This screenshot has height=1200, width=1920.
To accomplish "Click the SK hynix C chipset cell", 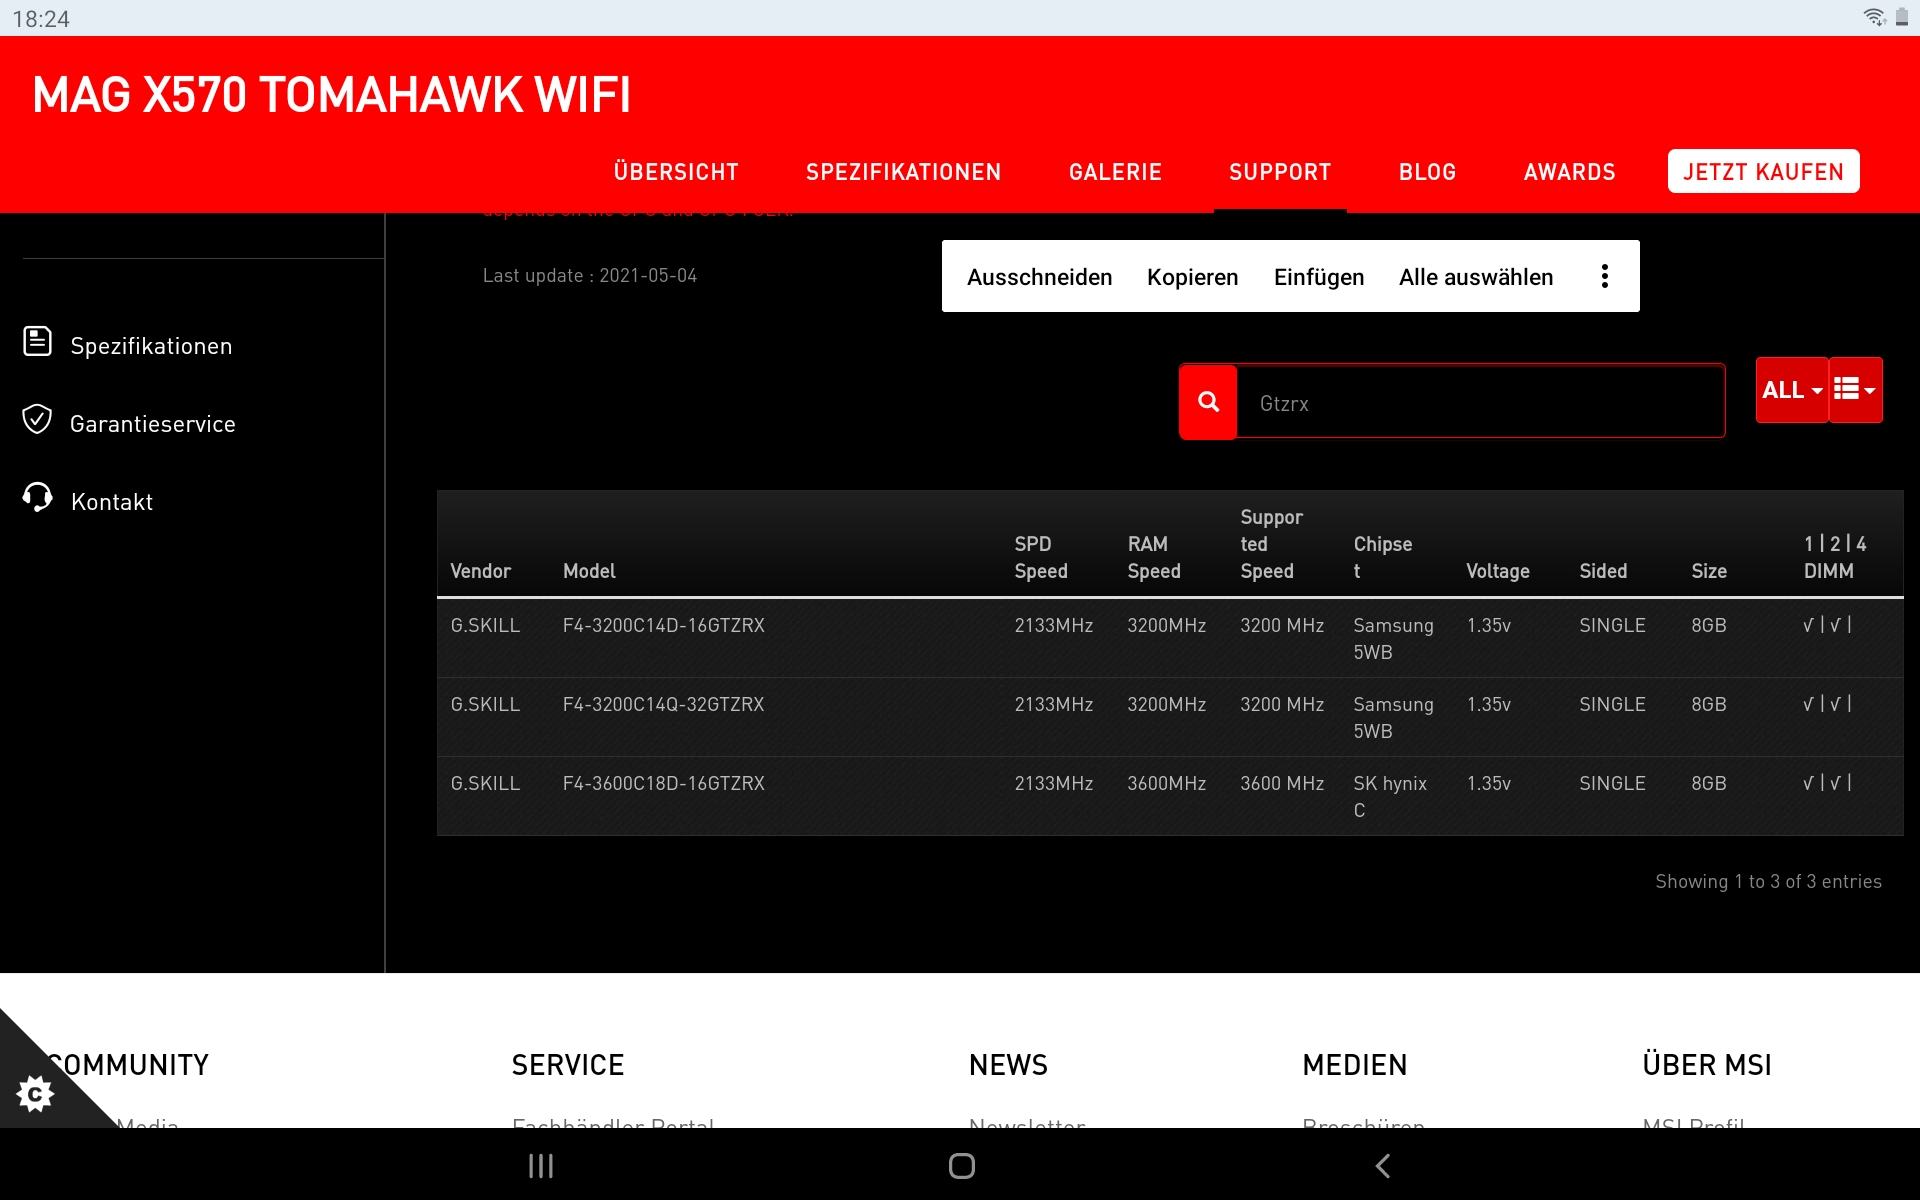I will (x=1390, y=796).
